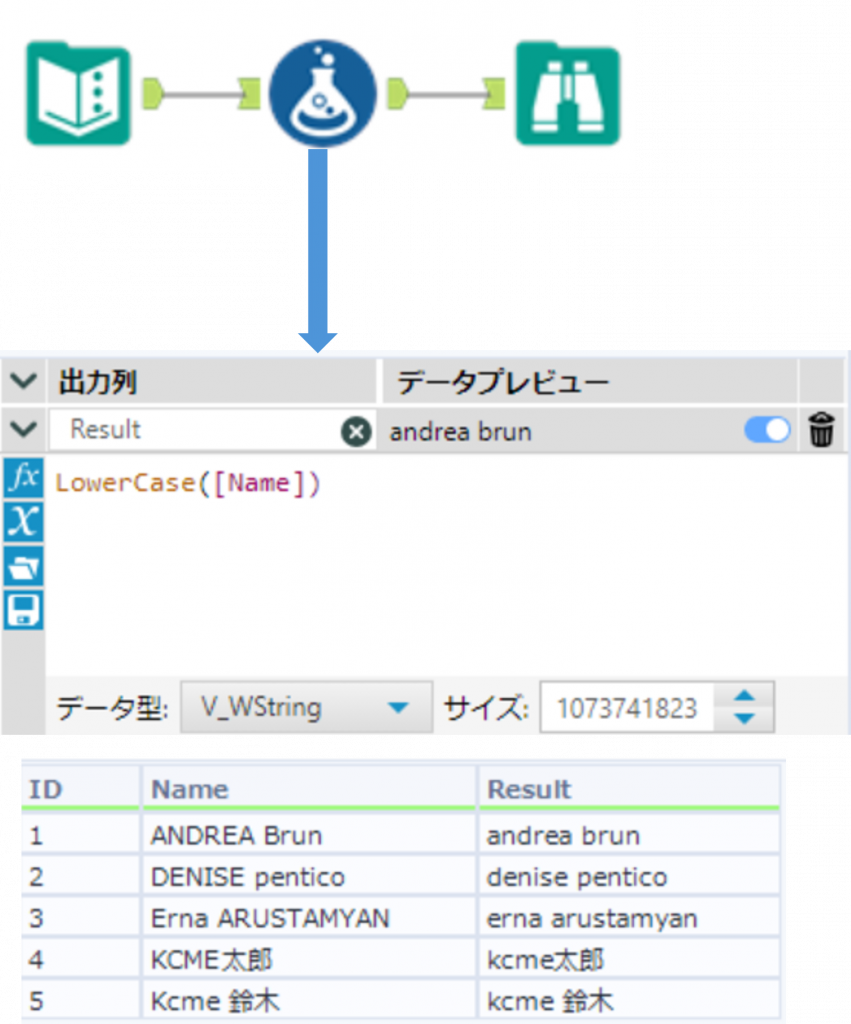
Task: Delete the Result expression with trash icon
Action: coord(821,432)
